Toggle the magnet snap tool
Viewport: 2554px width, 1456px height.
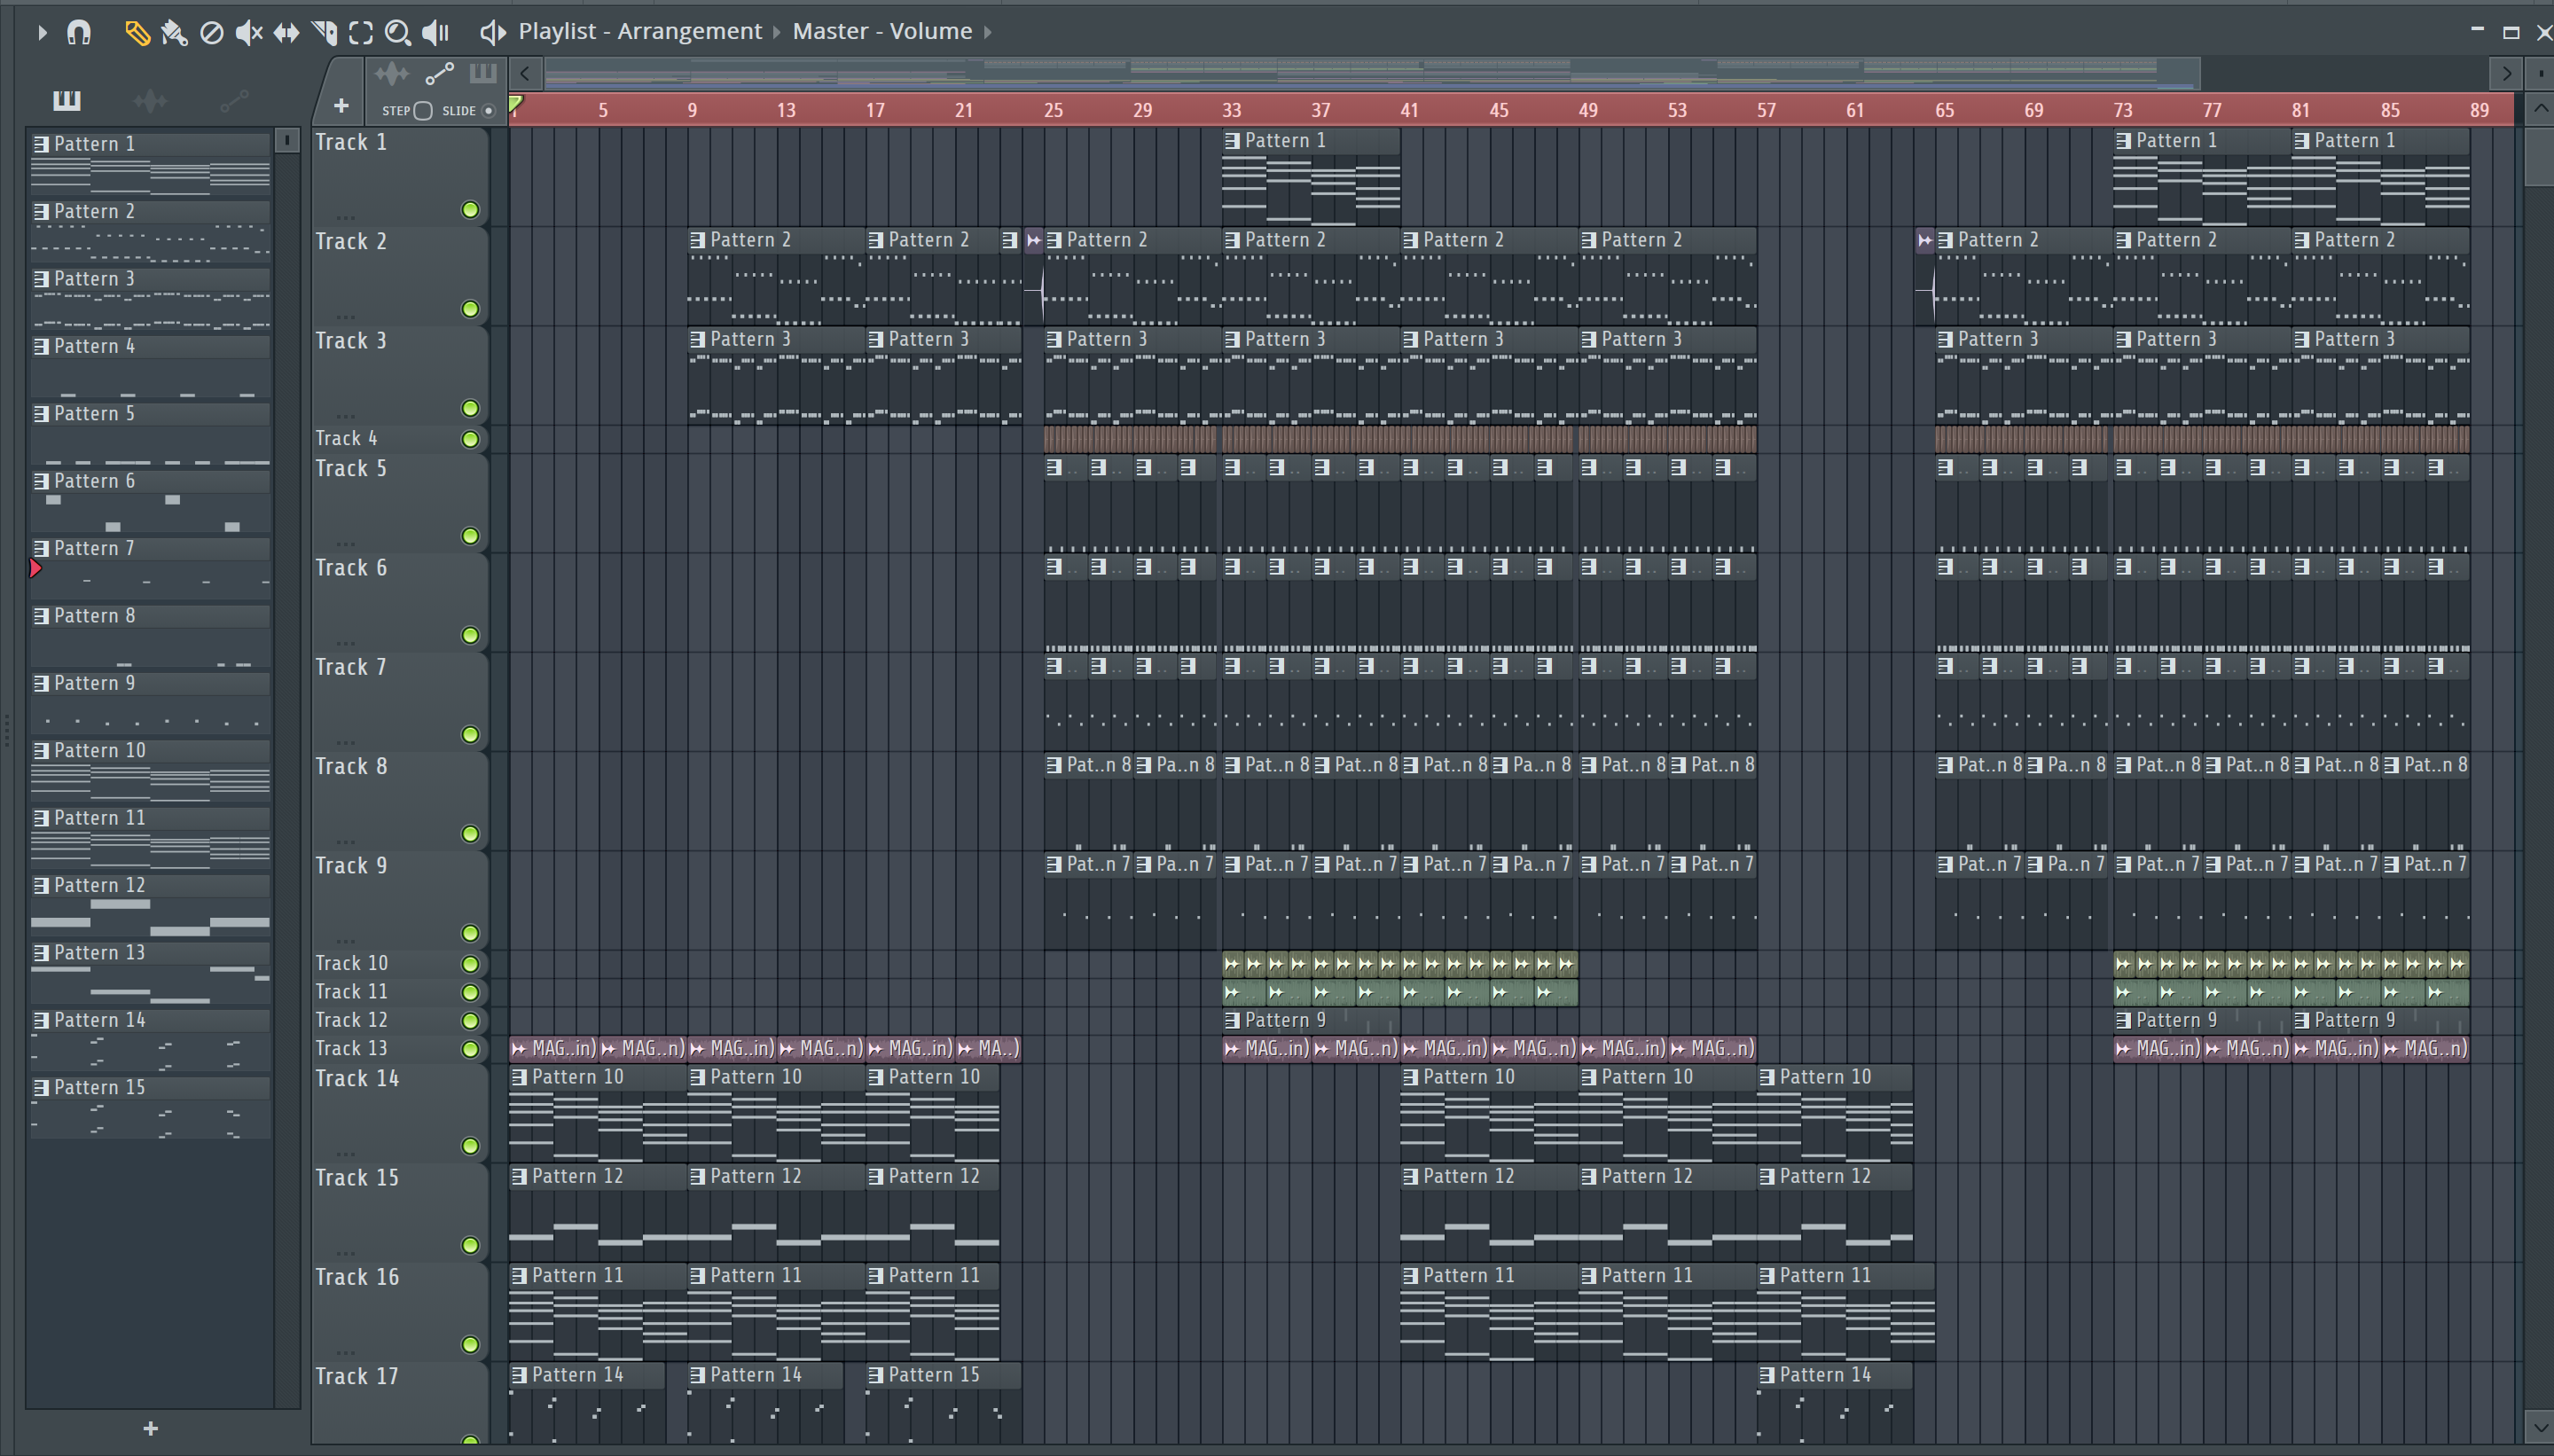79,32
